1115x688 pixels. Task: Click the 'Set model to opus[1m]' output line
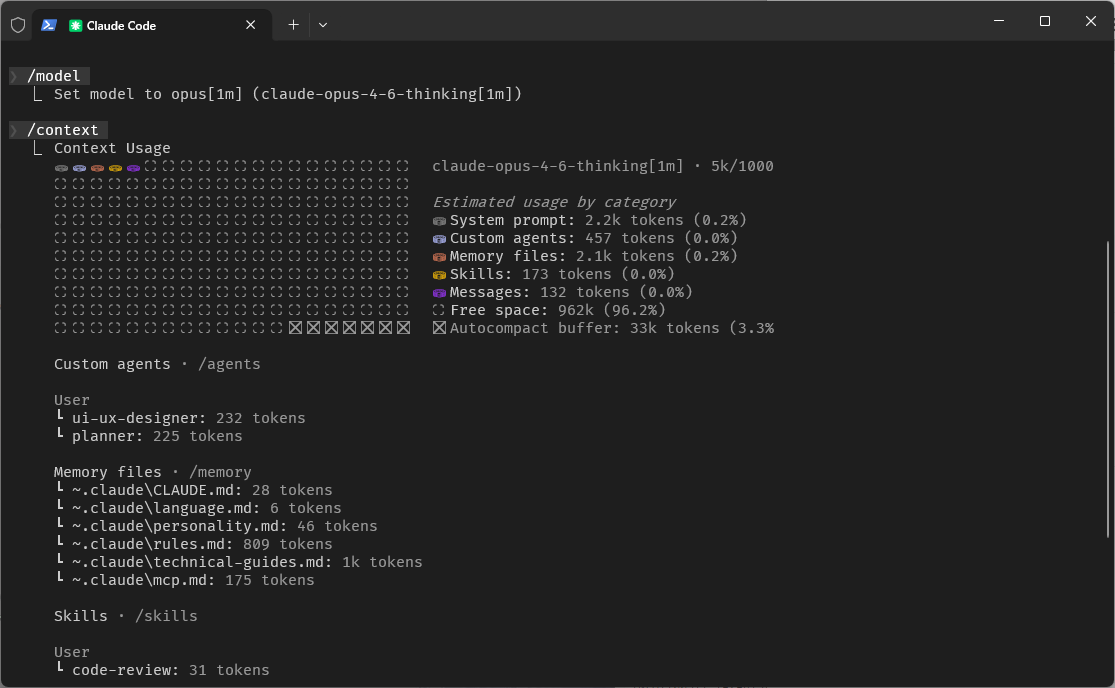pyautogui.click(x=288, y=95)
